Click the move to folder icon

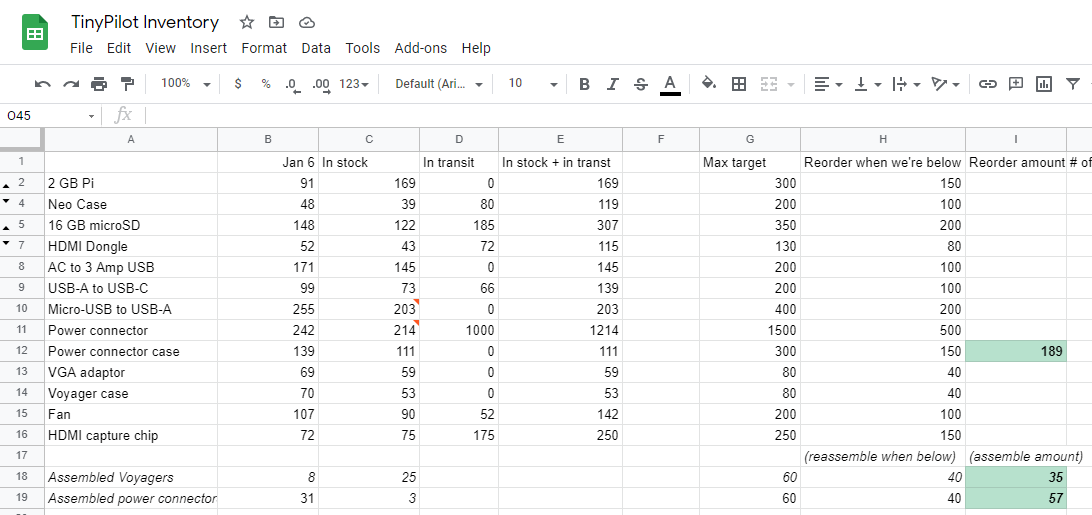tap(276, 22)
